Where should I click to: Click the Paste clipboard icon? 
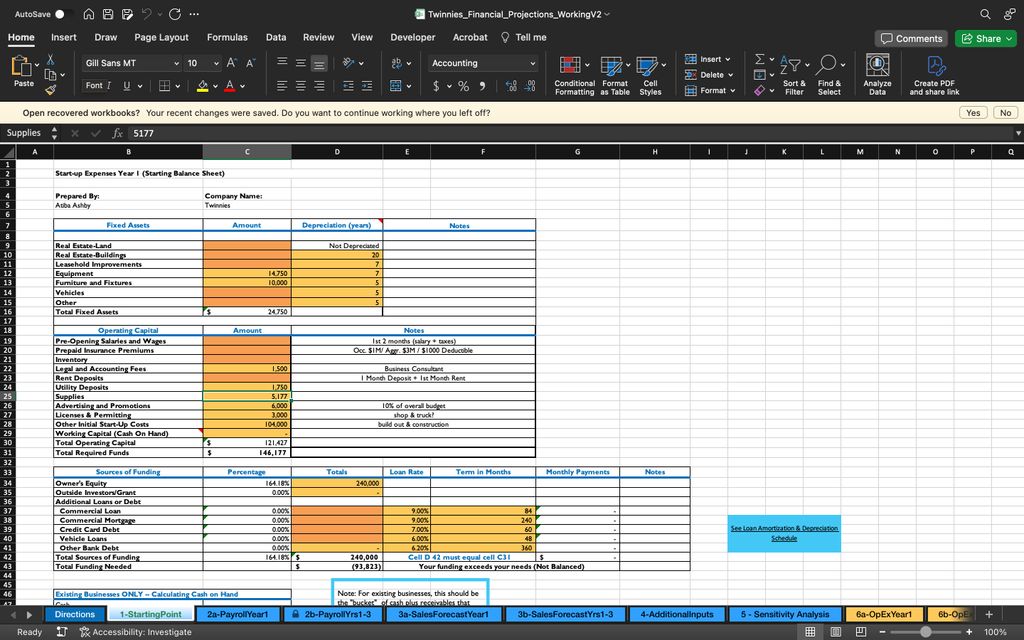click(22, 67)
